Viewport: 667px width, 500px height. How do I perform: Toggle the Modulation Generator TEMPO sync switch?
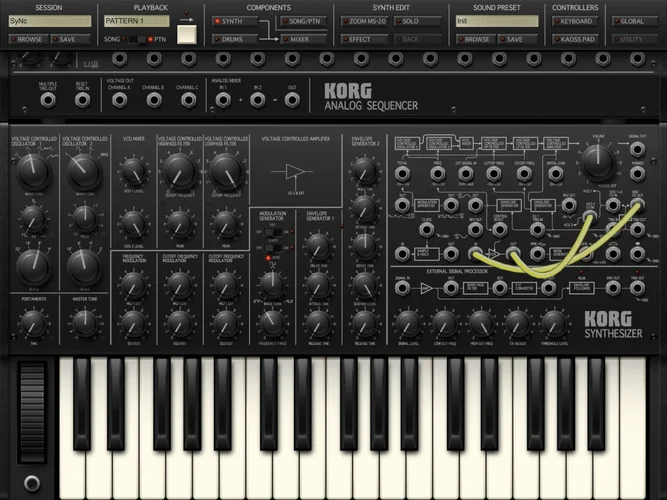(274, 248)
